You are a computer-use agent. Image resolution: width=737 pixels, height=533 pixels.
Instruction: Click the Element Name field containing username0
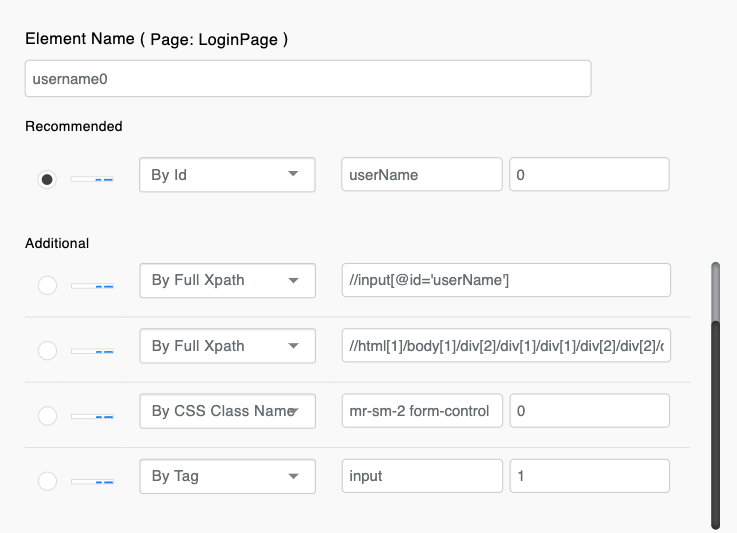coord(307,79)
